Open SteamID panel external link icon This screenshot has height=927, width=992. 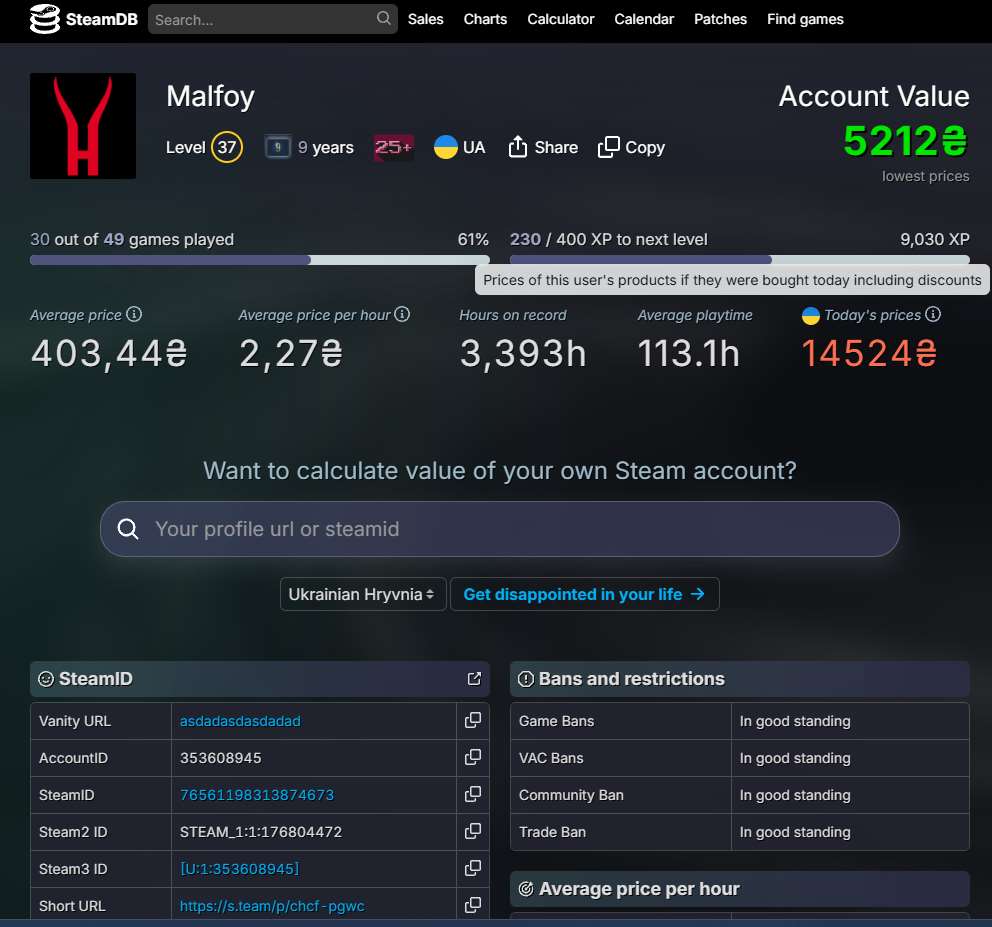(474, 679)
